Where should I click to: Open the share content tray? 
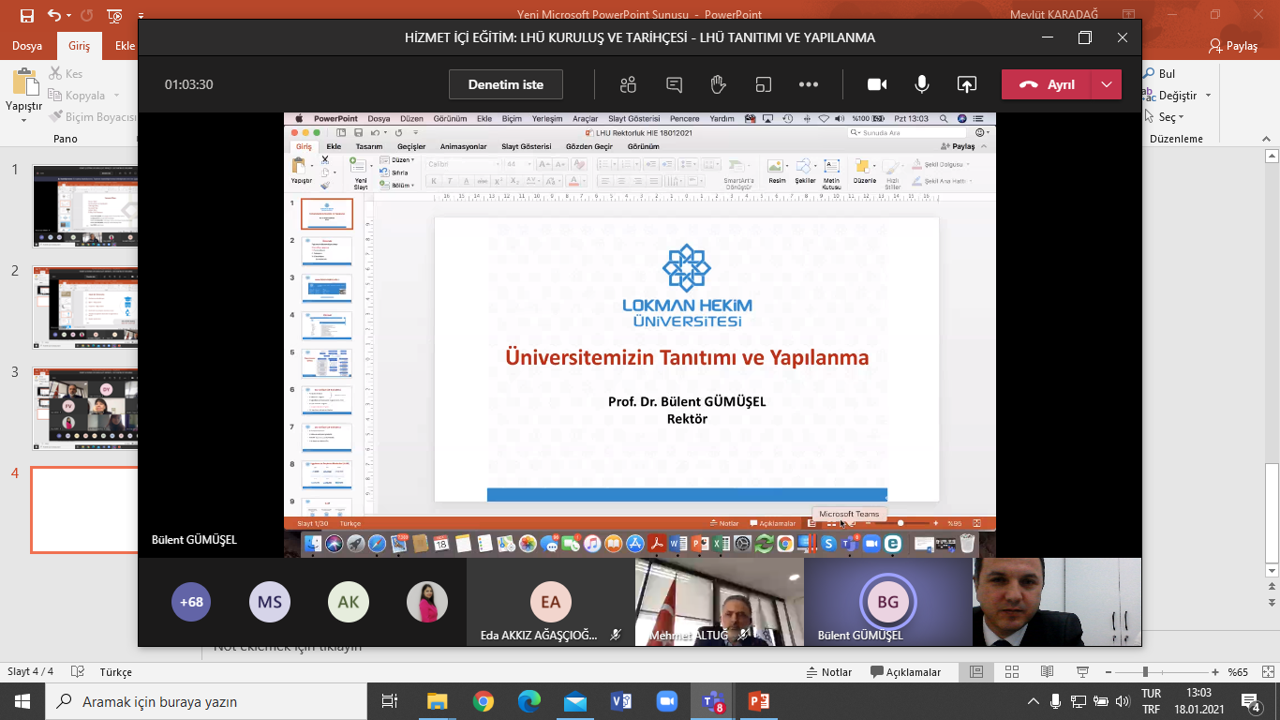[967, 85]
